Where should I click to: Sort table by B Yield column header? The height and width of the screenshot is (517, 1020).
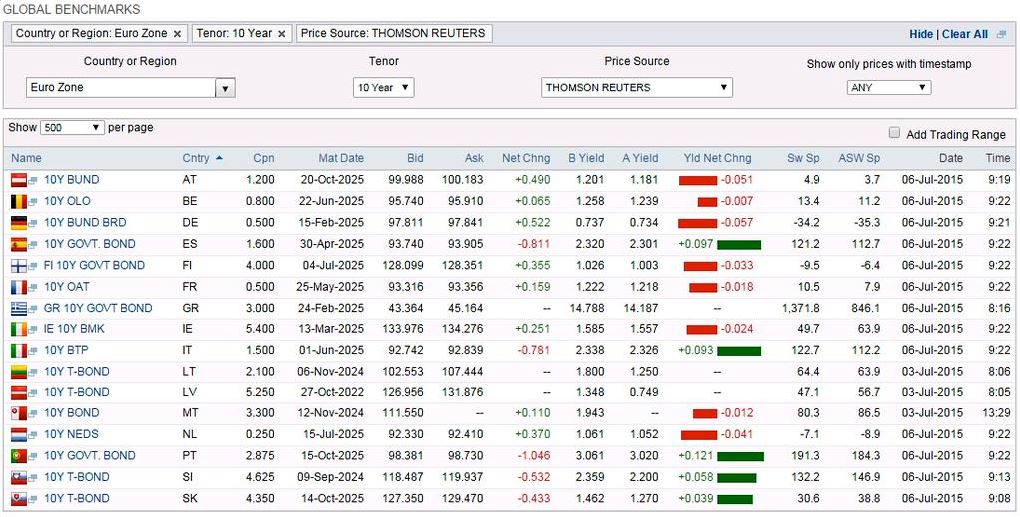coord(586,158)
